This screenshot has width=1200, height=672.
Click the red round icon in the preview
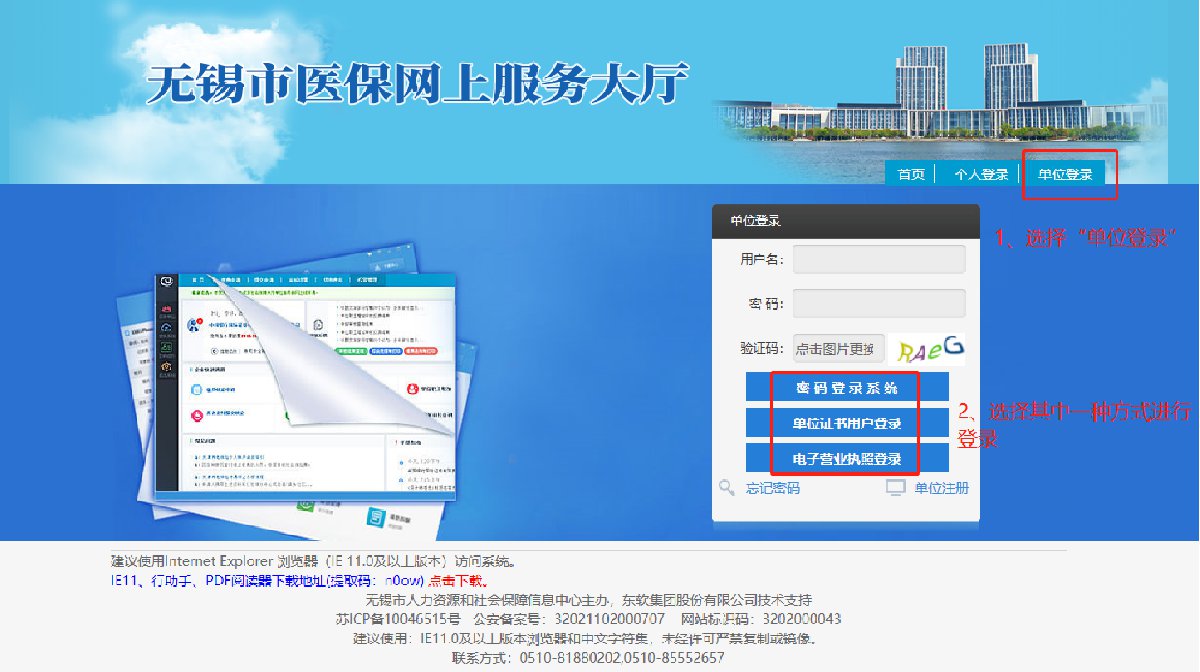point(411,388)
